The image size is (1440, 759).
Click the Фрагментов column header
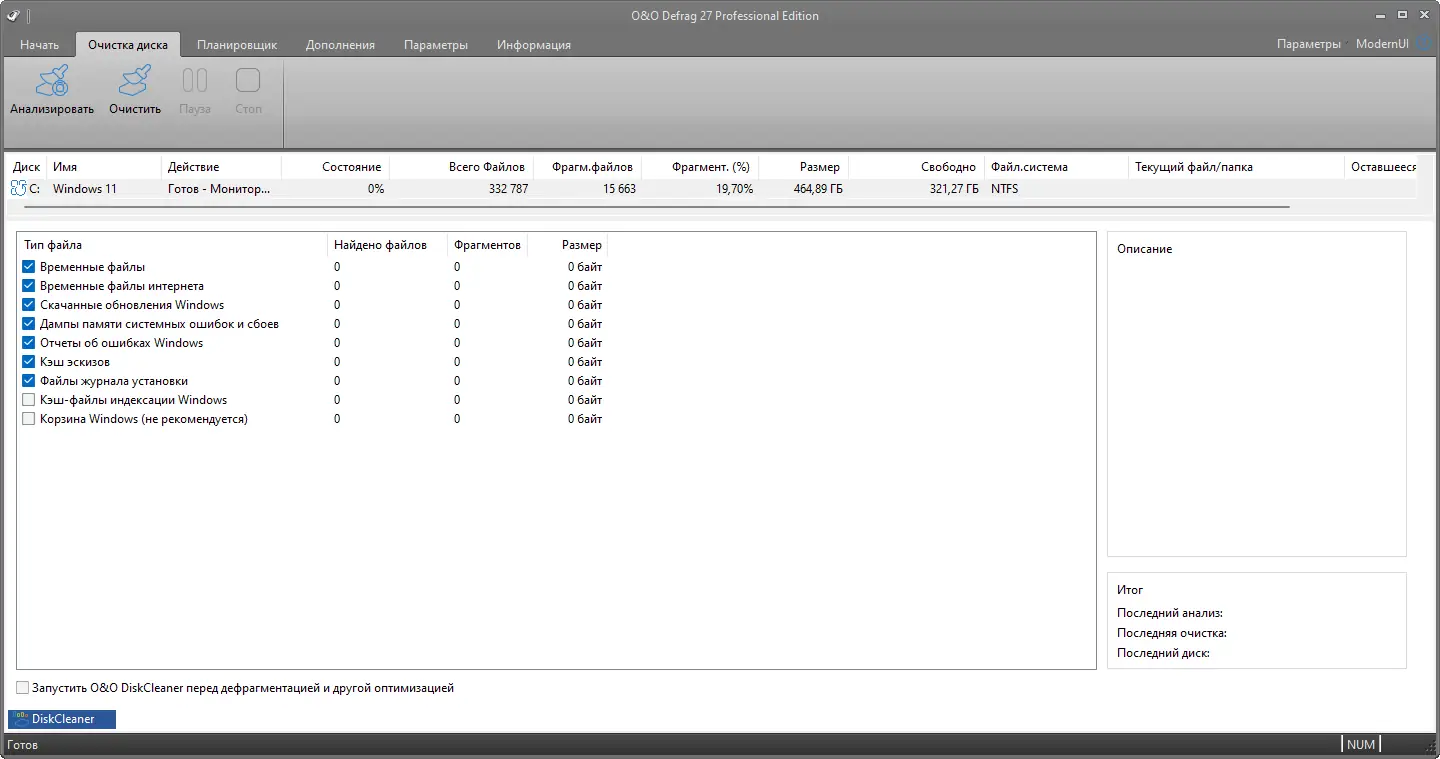pos(487,245)
